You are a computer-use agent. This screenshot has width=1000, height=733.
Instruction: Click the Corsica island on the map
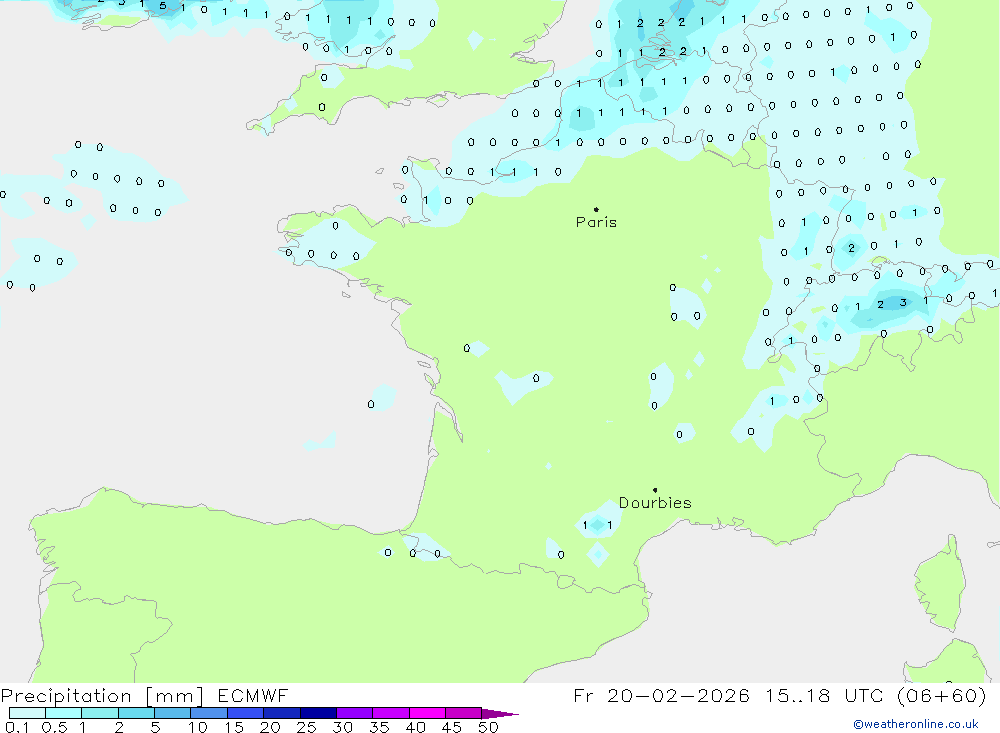click(x=941, y=584)
